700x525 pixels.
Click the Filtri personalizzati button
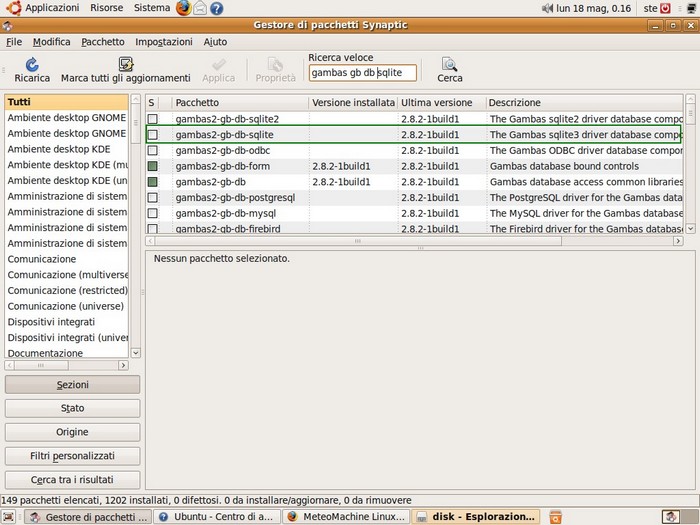72,456
